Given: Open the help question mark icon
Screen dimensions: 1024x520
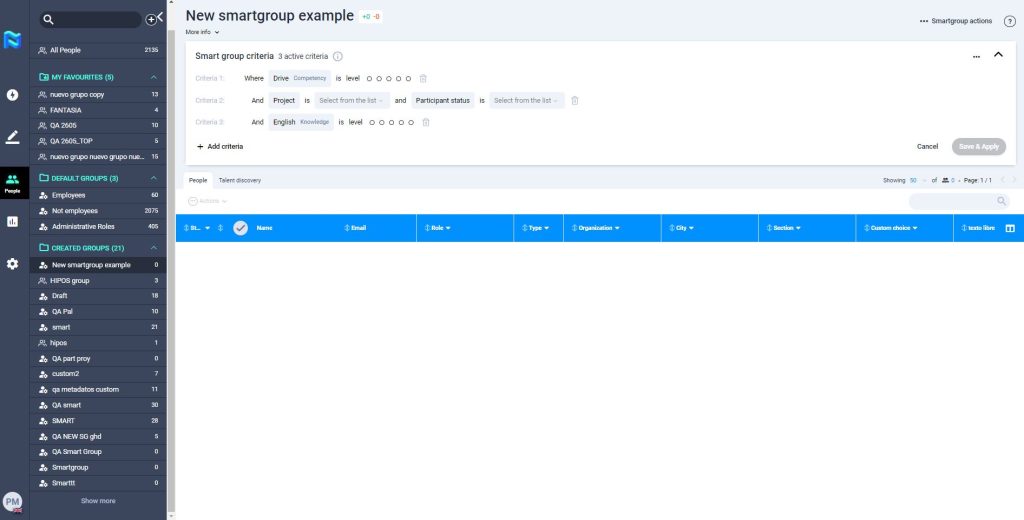Looking at the screenshot, I should 1009,21.
